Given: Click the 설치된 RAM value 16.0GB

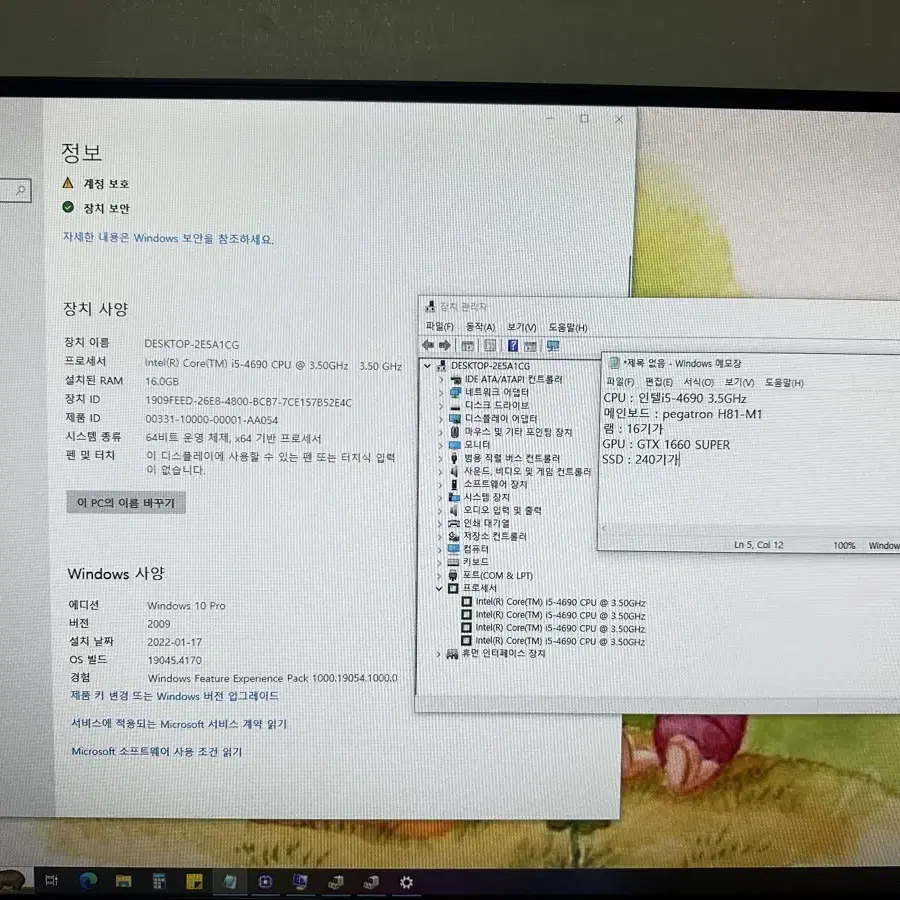Looking at the screenshot, I should click(x=162, y=381).
